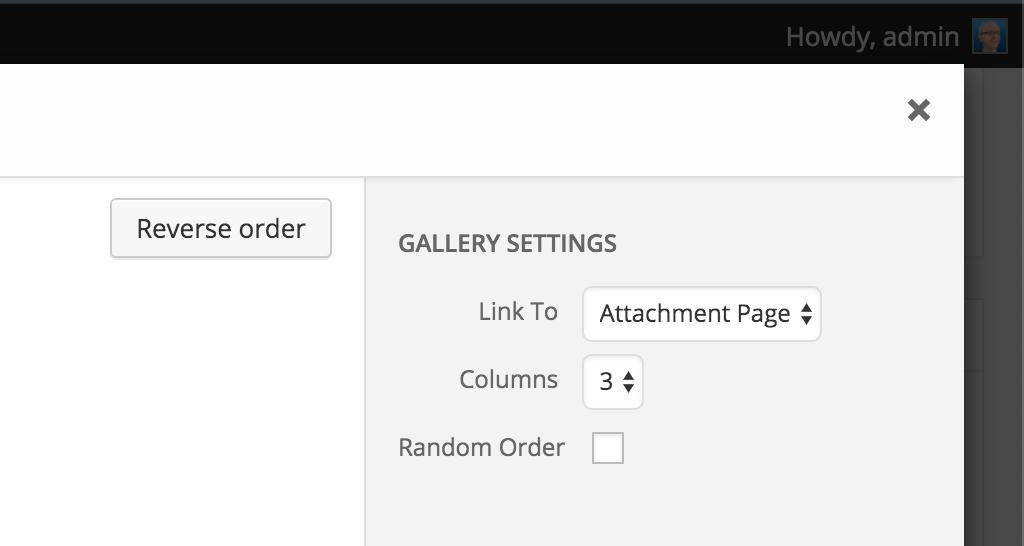Click the dark admin toolbar left of Howdy
The height and width of the screenshot is (546, 1024).
click(392, 36)
